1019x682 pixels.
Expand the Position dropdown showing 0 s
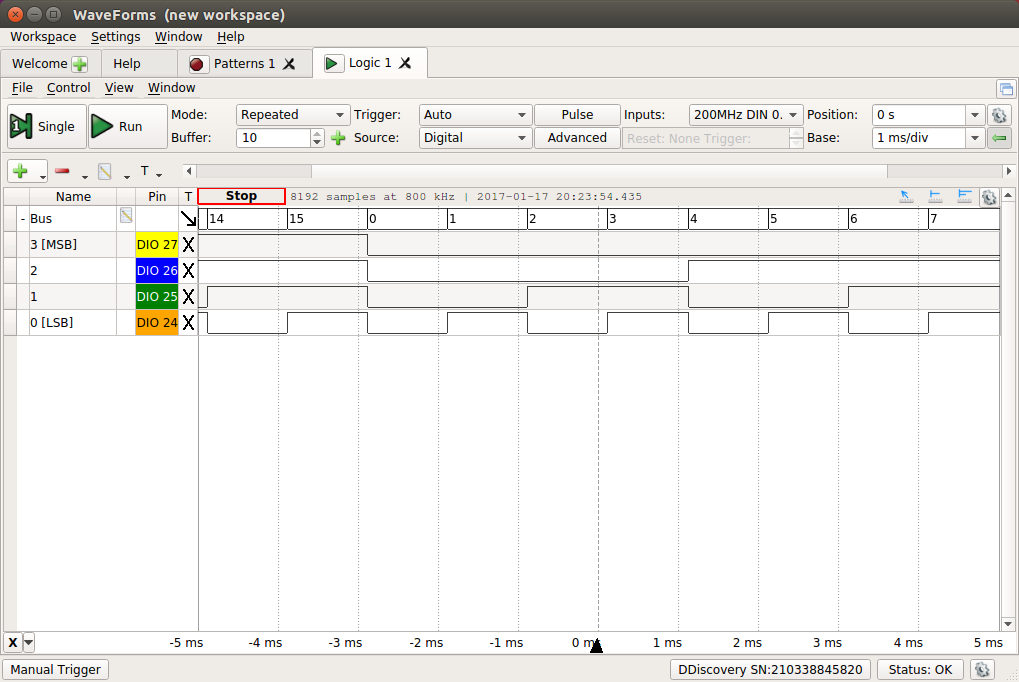(974, 115)
